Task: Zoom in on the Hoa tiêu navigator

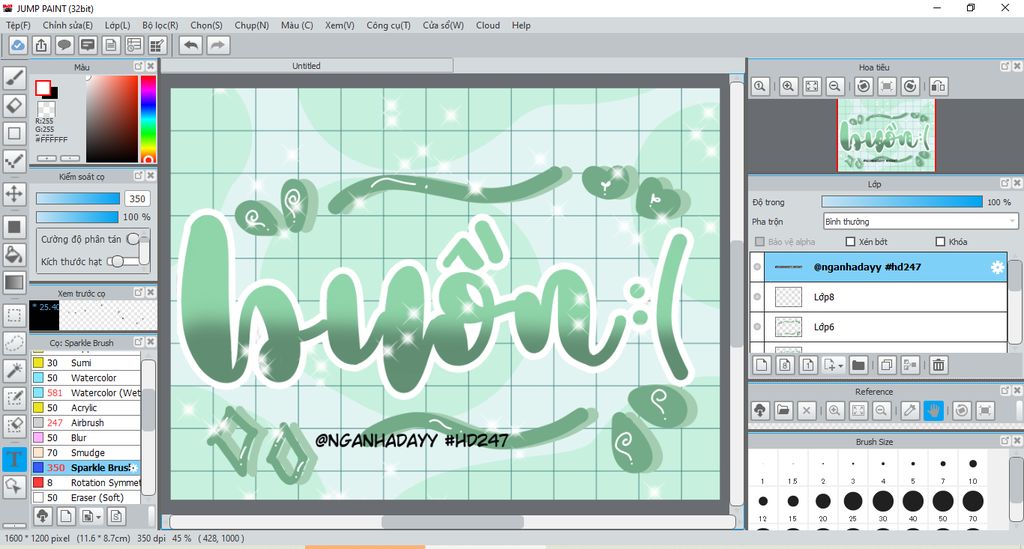Action: point(788,86)
